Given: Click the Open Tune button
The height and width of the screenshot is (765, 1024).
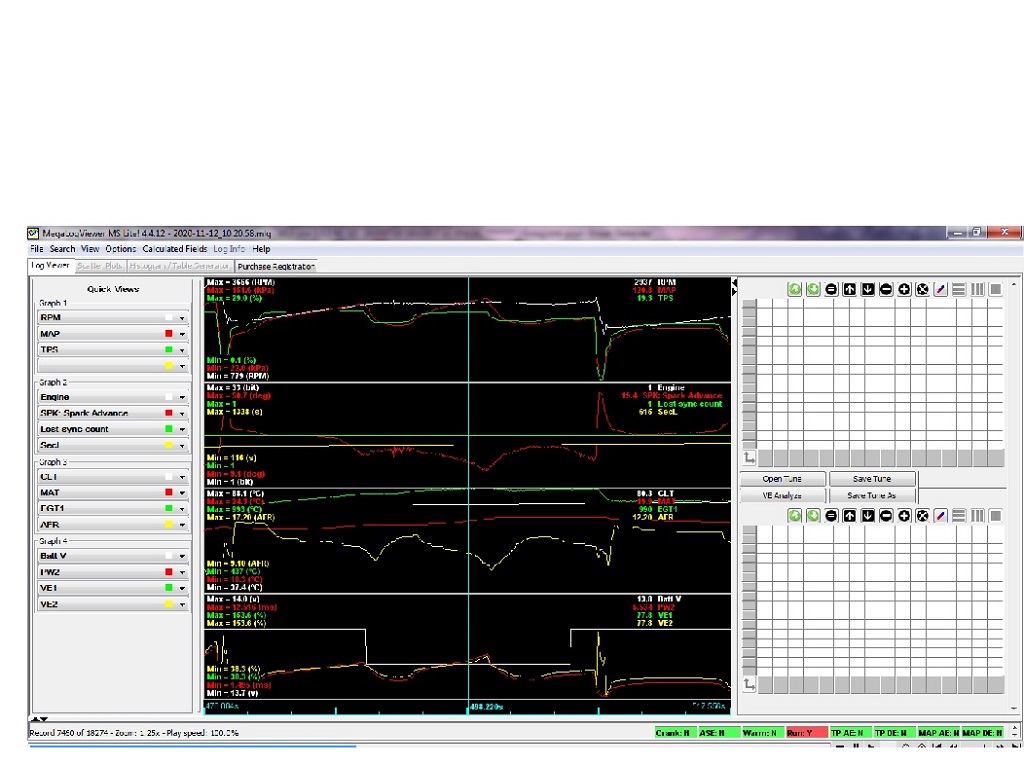Looking at the screenshot, I should tap(783, 479).
